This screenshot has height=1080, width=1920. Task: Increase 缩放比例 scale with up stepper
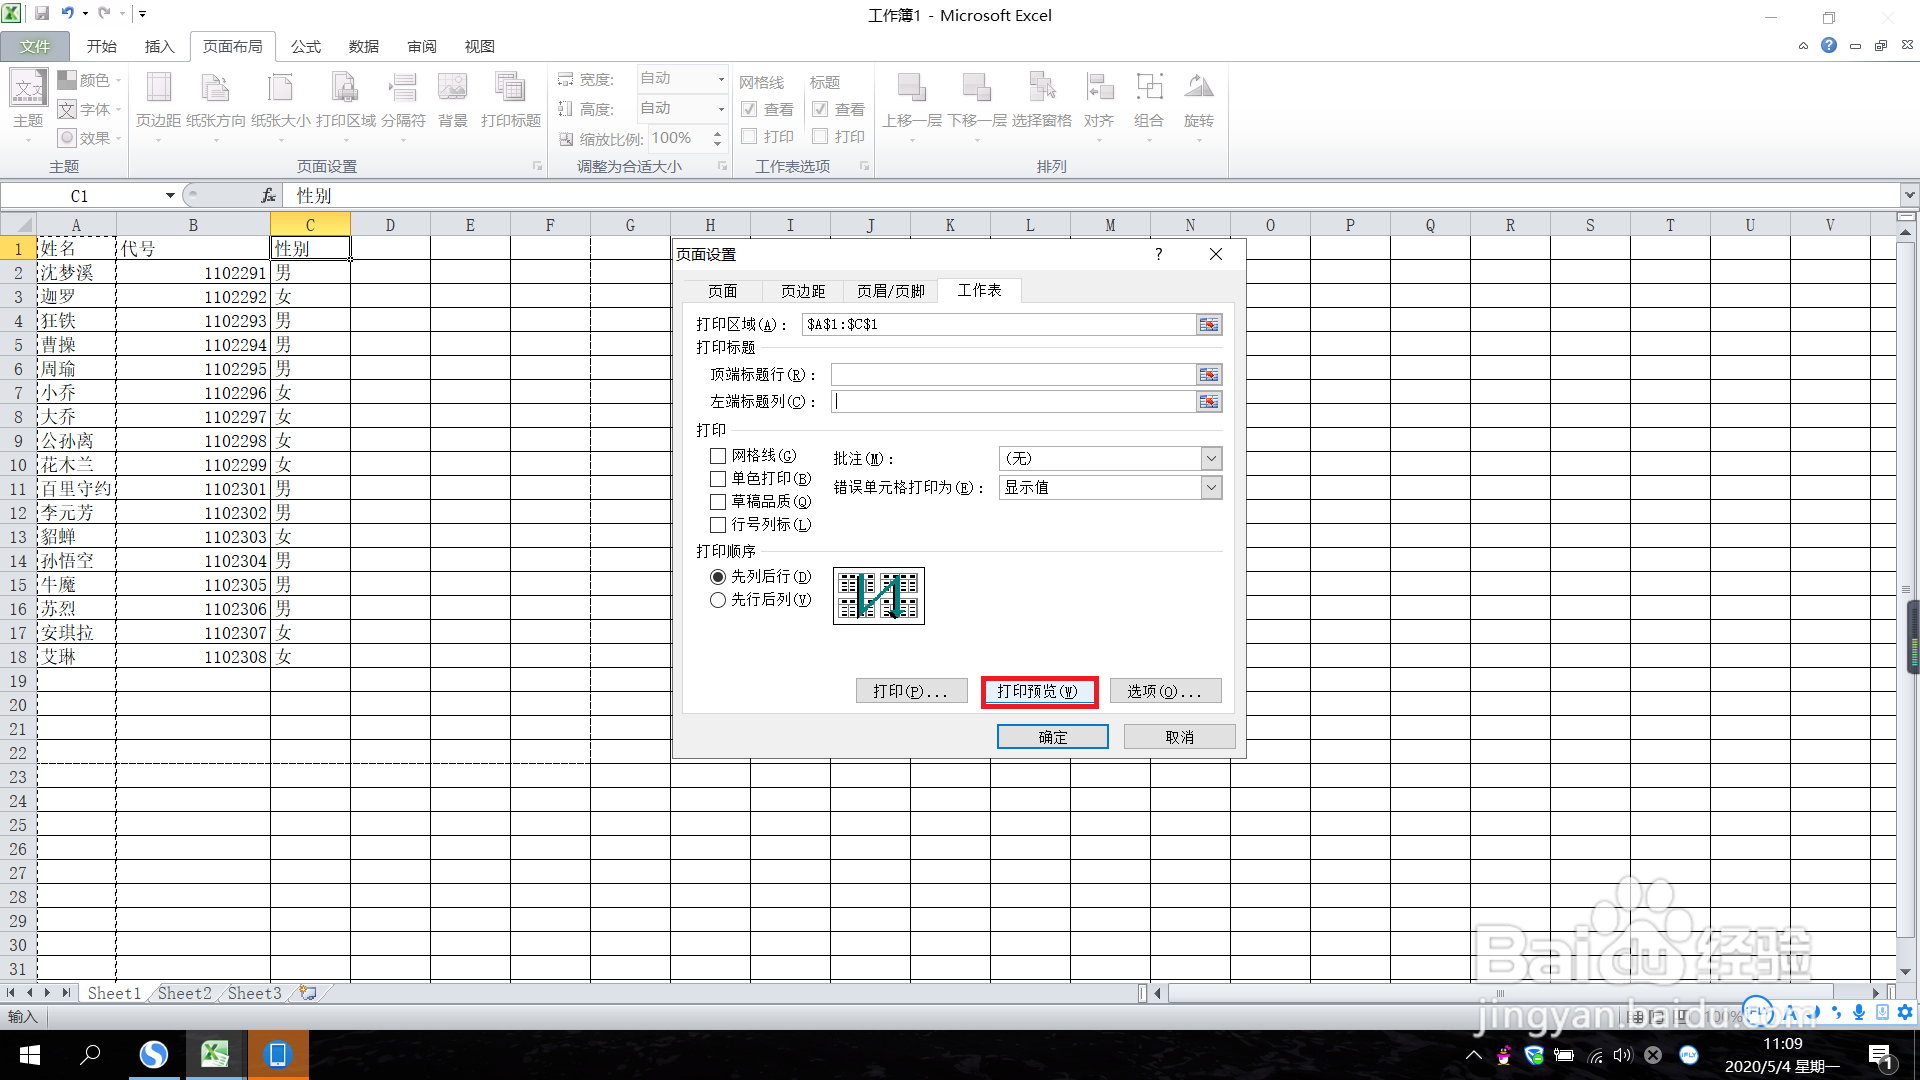coord(717,133)
